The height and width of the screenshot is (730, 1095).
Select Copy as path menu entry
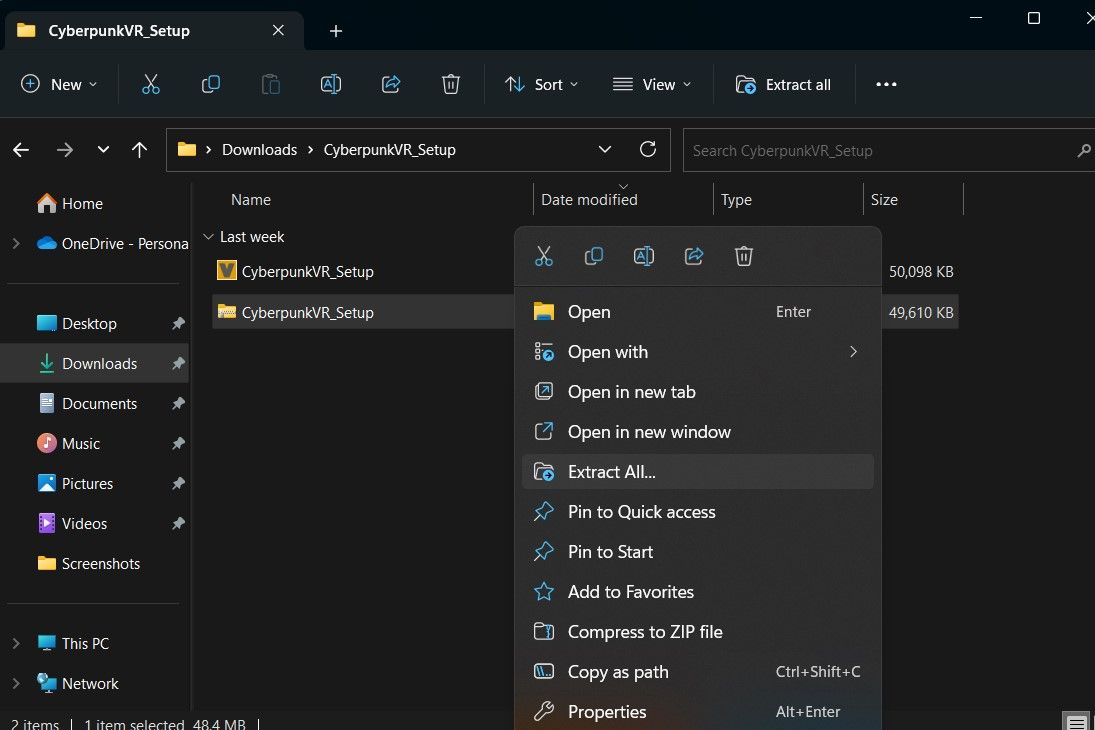point(617,672)
